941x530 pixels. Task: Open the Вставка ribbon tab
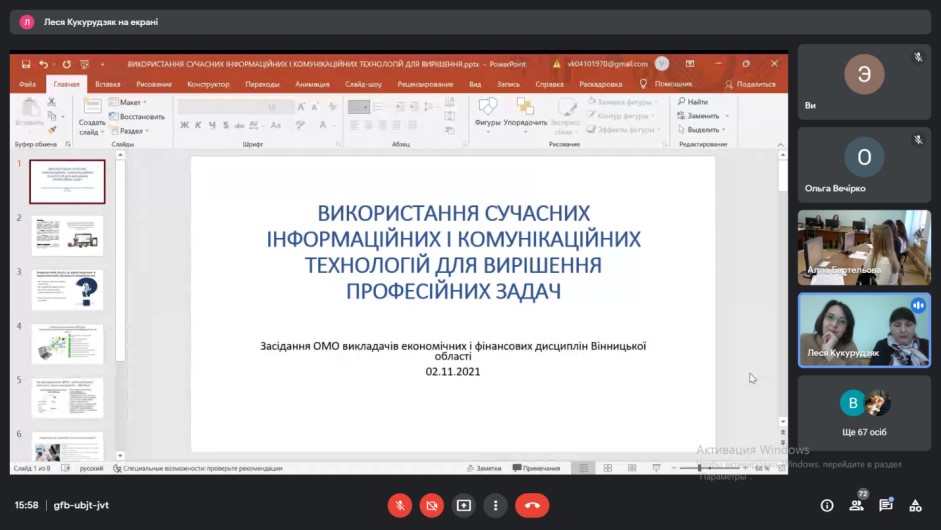[x=107, y=84]
